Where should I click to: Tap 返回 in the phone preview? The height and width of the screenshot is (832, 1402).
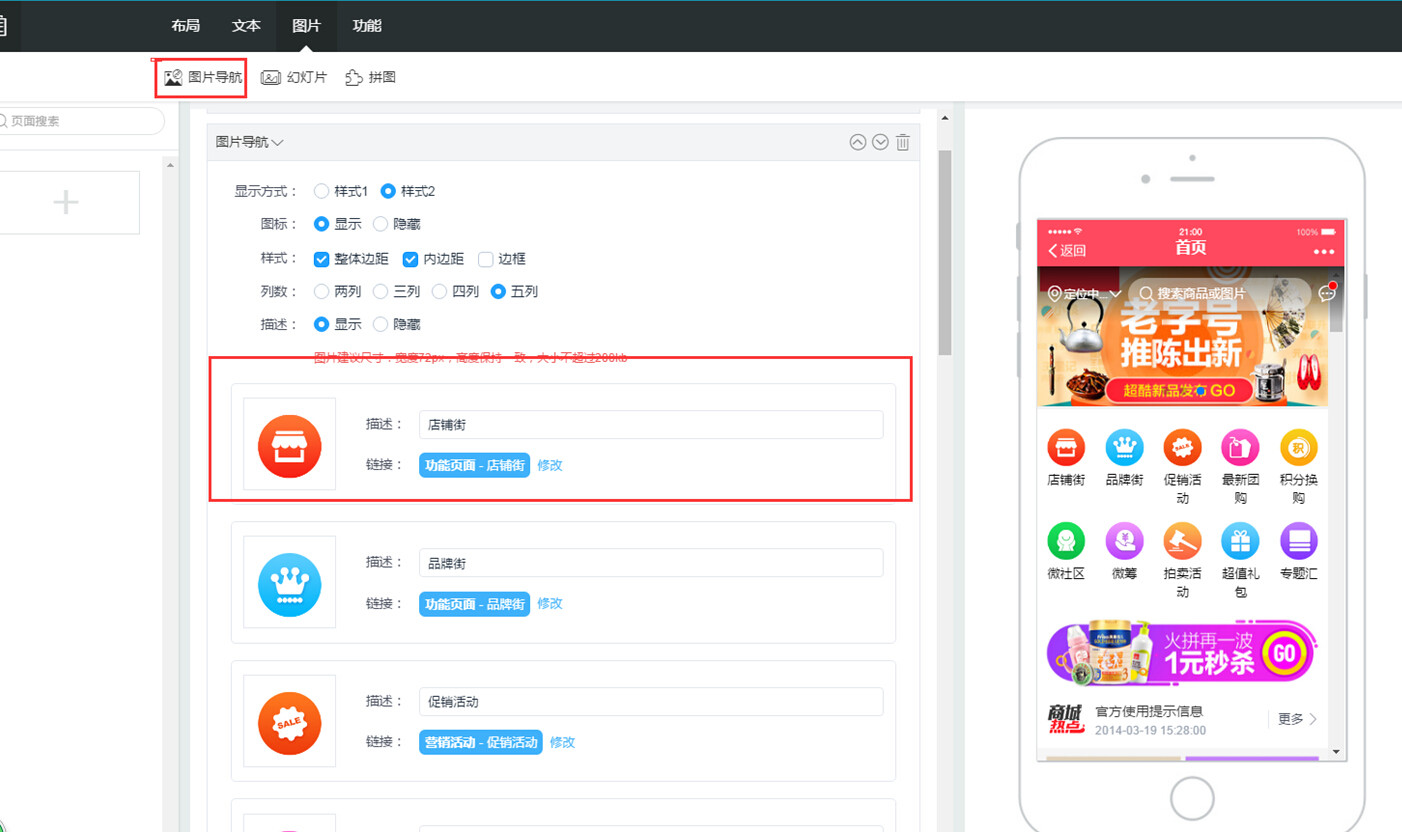click(1067, 251)
